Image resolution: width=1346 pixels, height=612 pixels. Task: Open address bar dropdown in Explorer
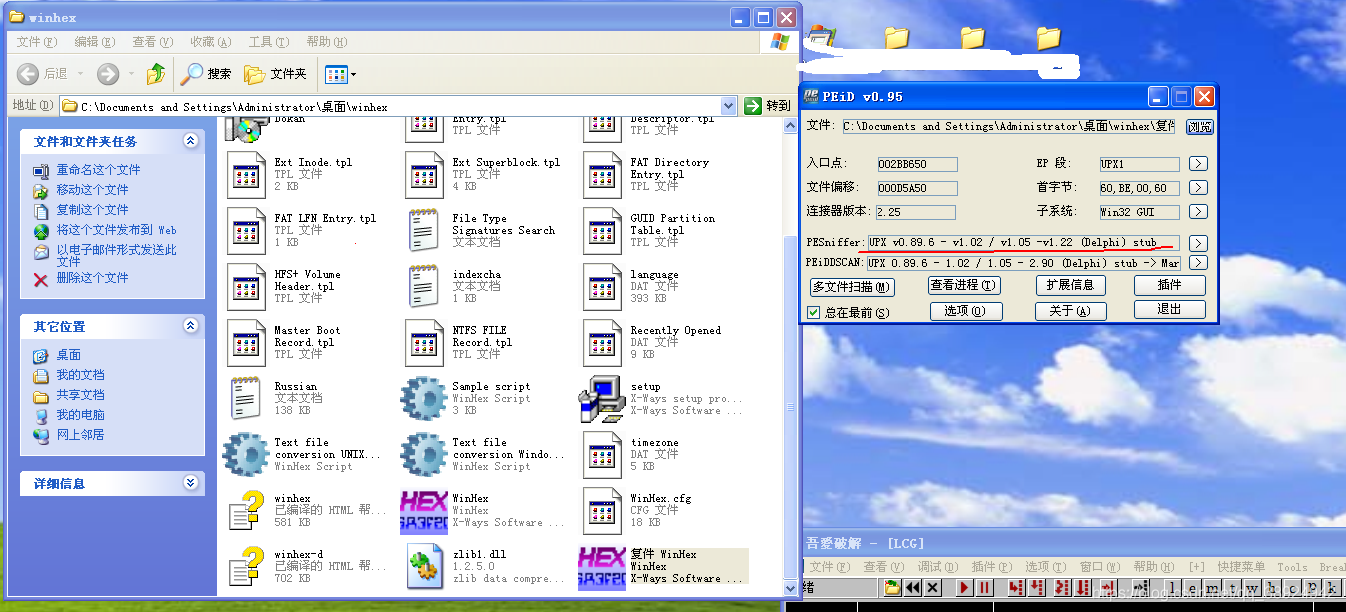728,106
